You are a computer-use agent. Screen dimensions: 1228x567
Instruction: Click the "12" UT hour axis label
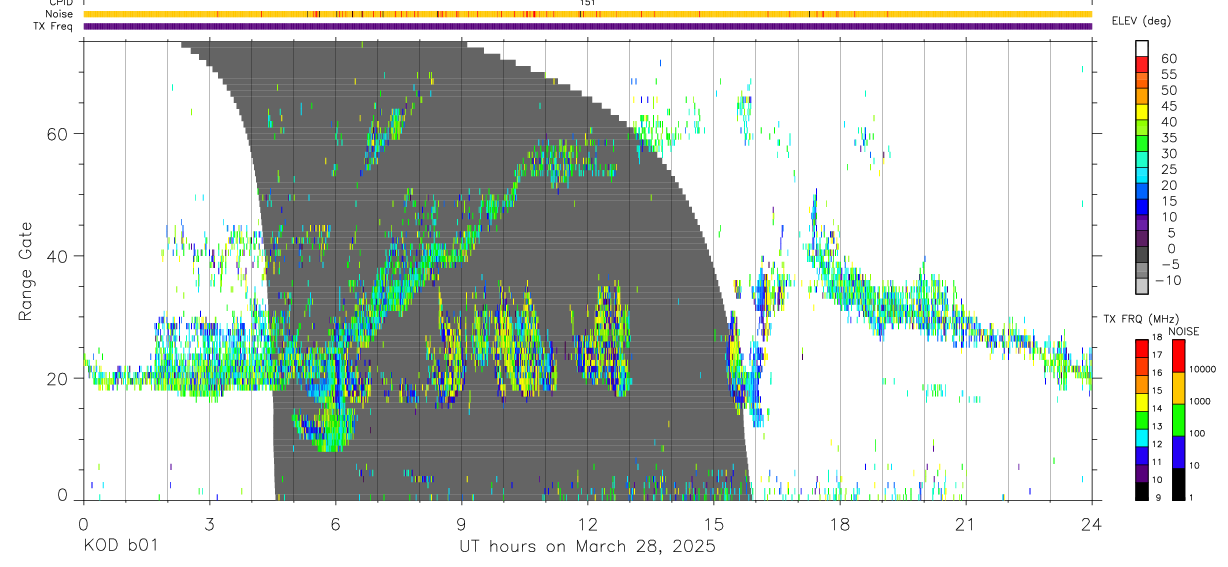point(587,524)
